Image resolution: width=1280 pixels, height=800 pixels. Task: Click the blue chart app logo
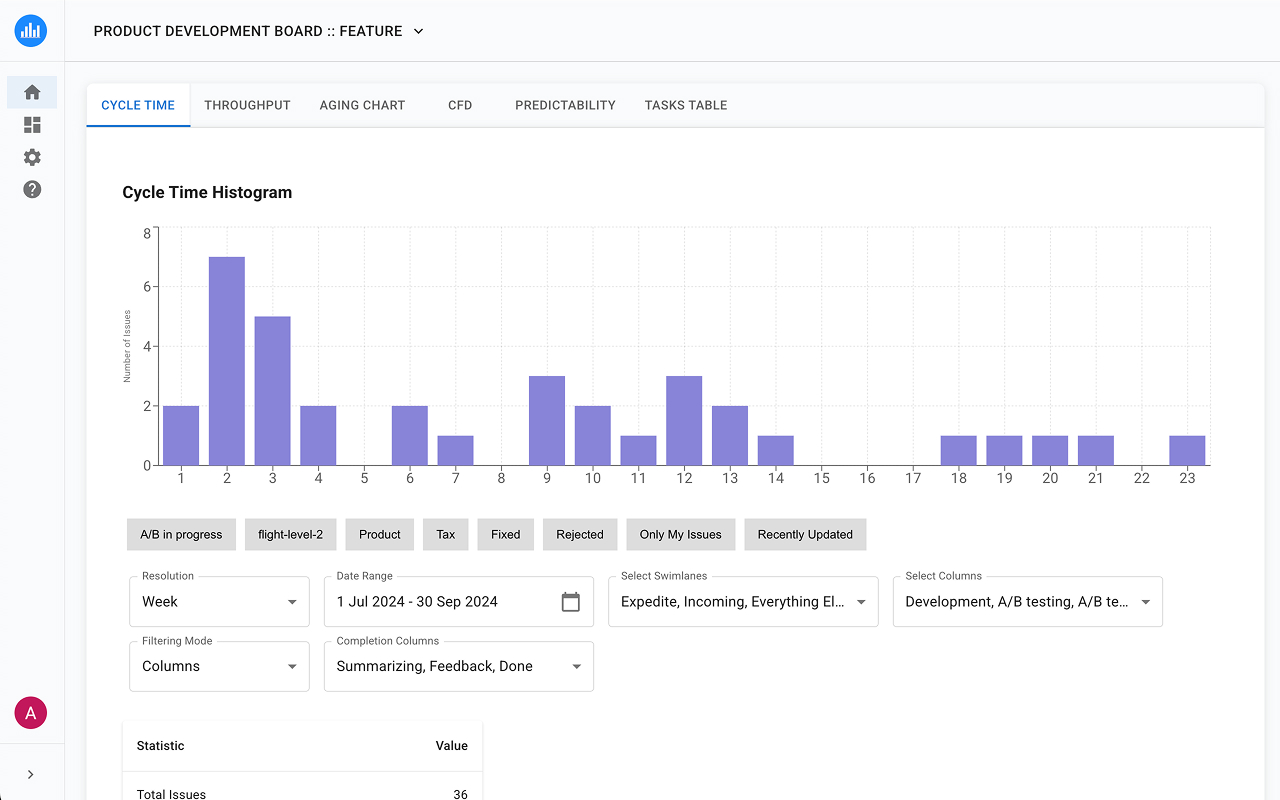[31, 31]
